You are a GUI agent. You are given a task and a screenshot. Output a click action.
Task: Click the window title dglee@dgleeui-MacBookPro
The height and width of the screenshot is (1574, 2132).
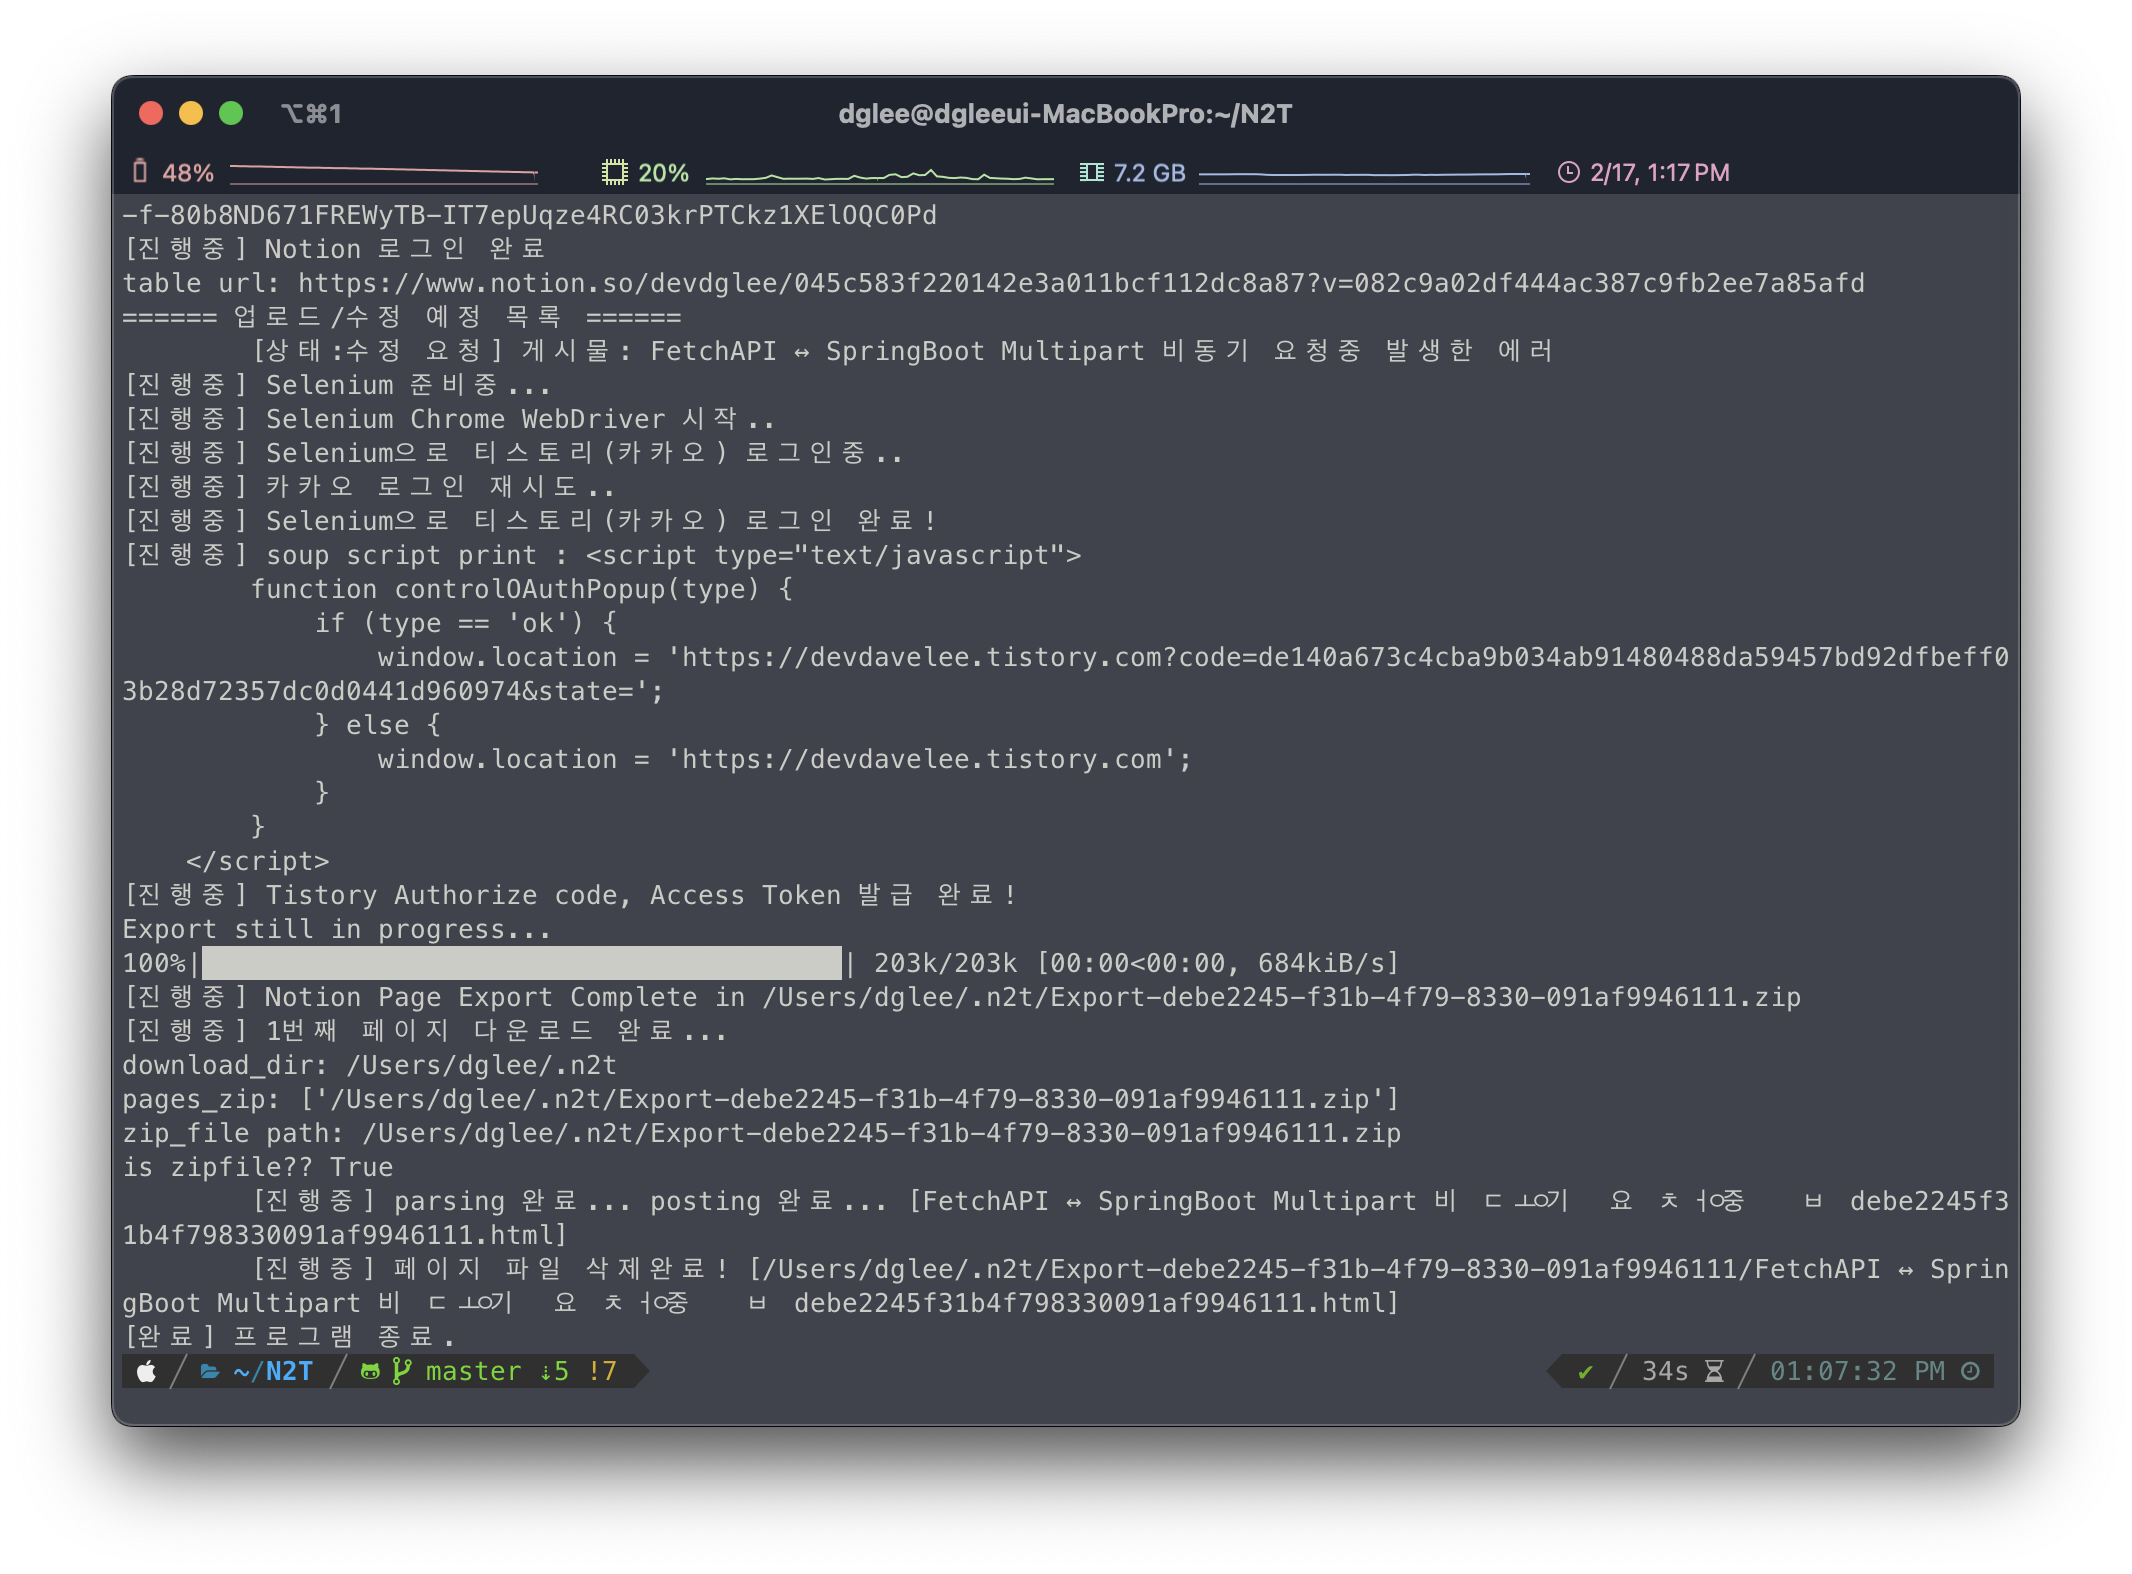(x=1064, y=114)
